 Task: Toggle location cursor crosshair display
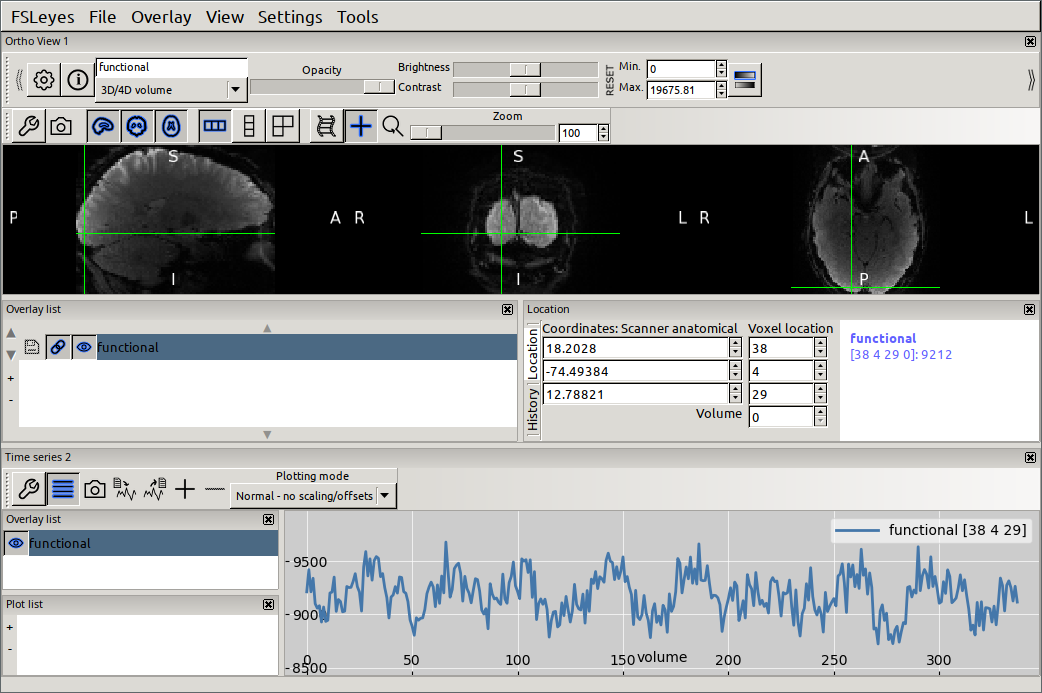pos(360,126)
